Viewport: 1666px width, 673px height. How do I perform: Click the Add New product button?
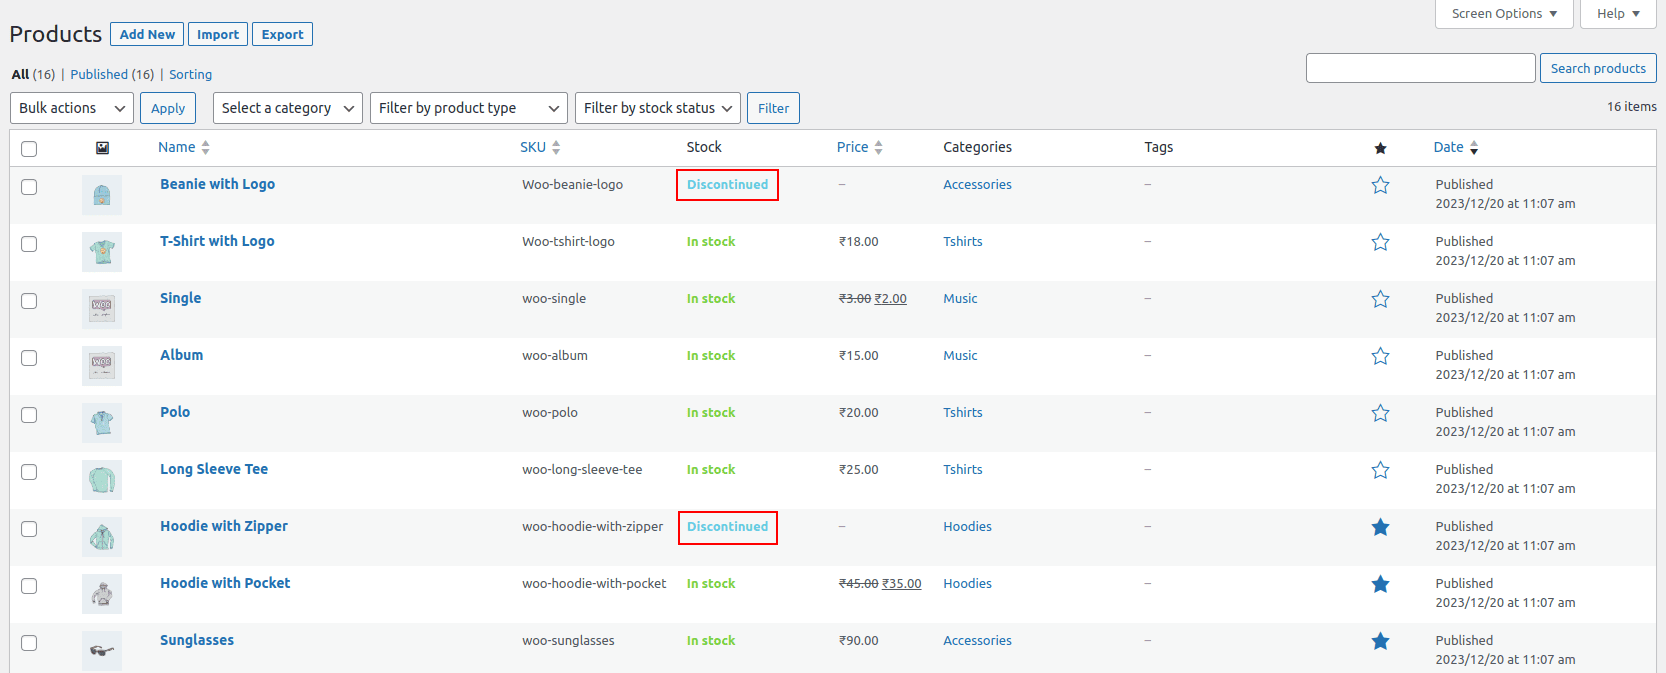point(147,34)
